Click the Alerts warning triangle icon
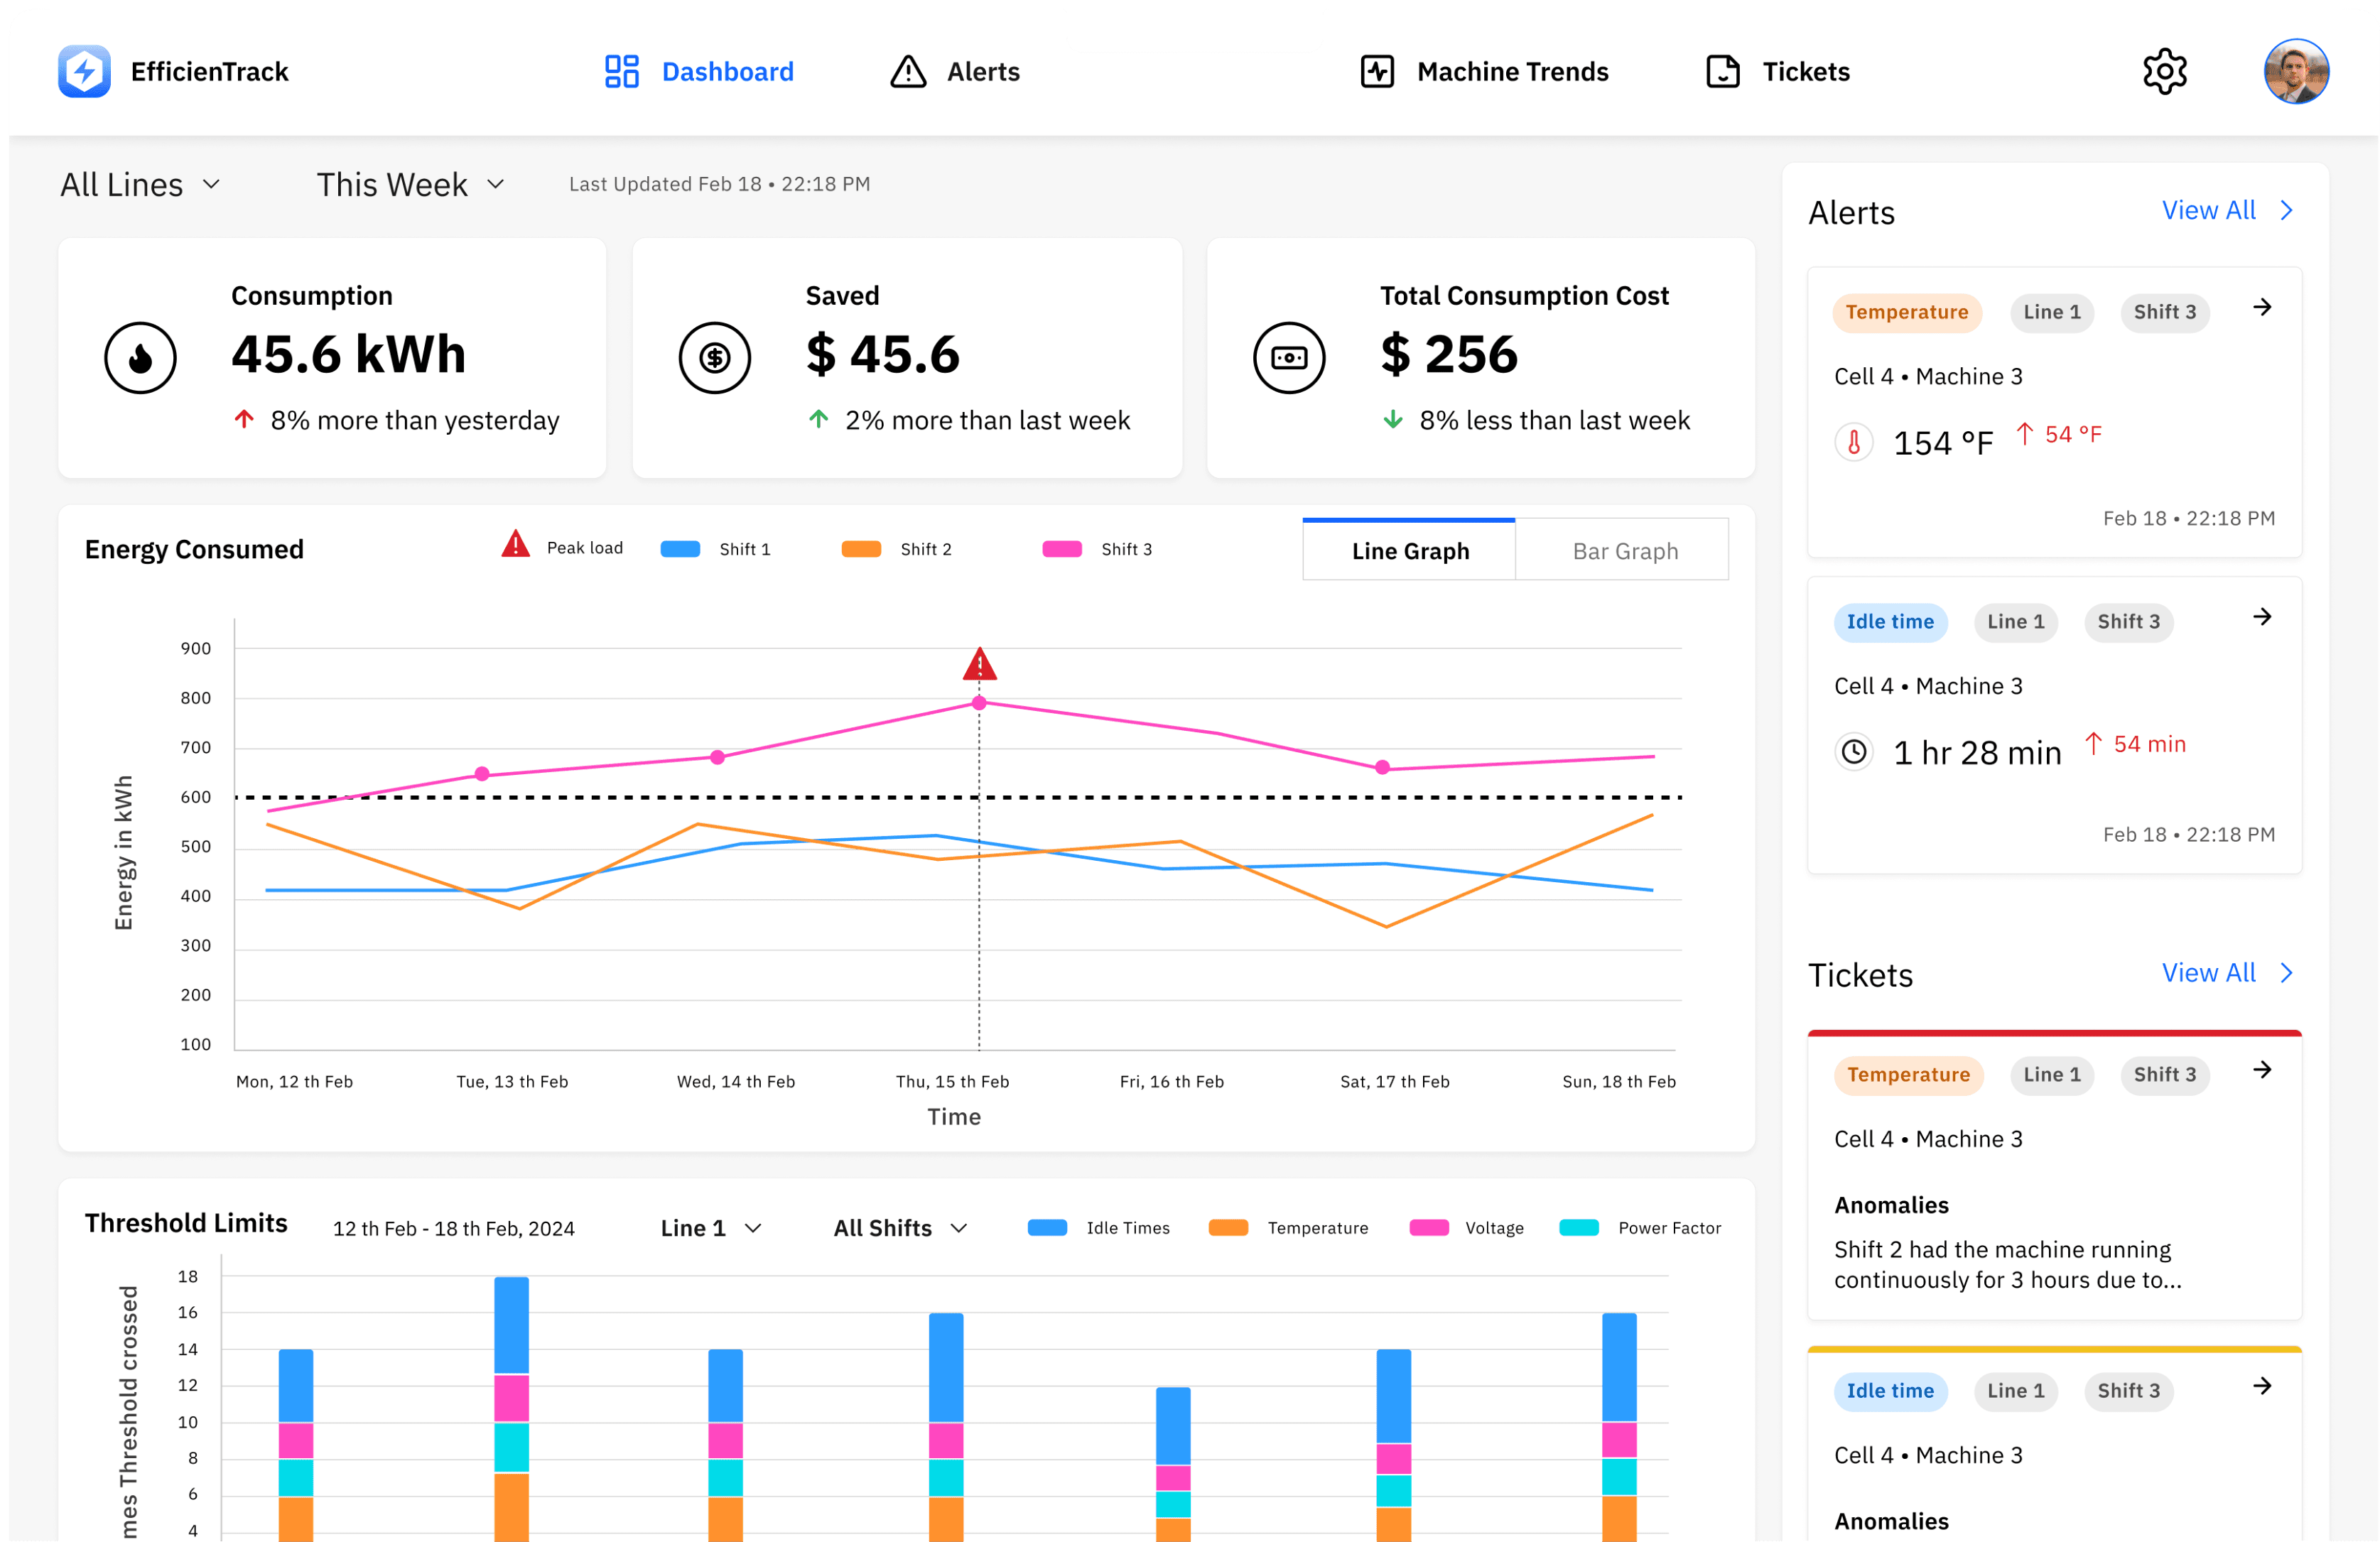This screenshot has height=1542, width=2380. 908,71
